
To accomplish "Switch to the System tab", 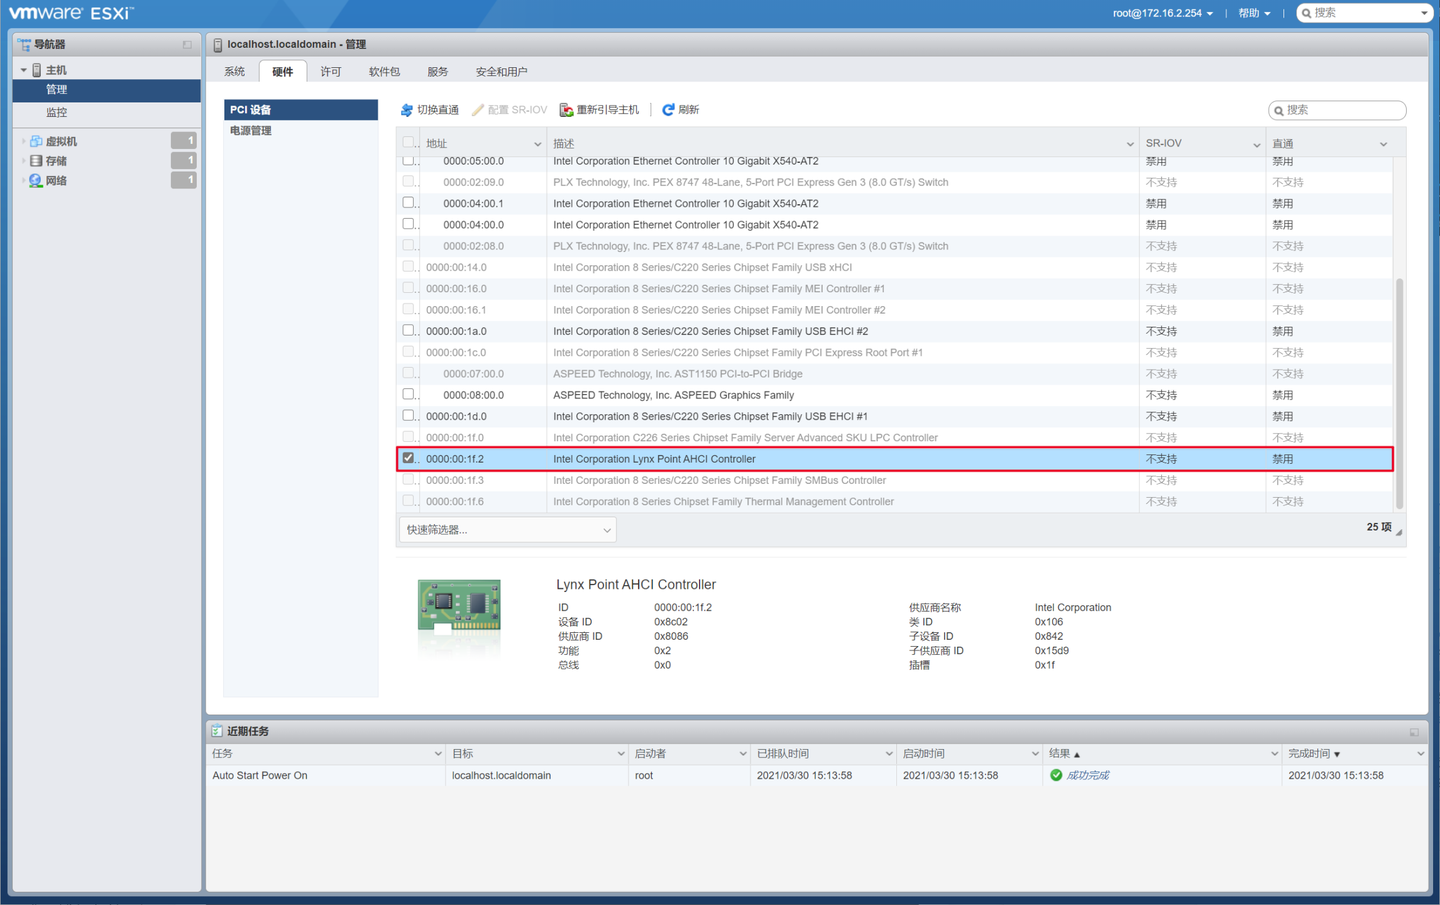I will (x=235, y=72).
